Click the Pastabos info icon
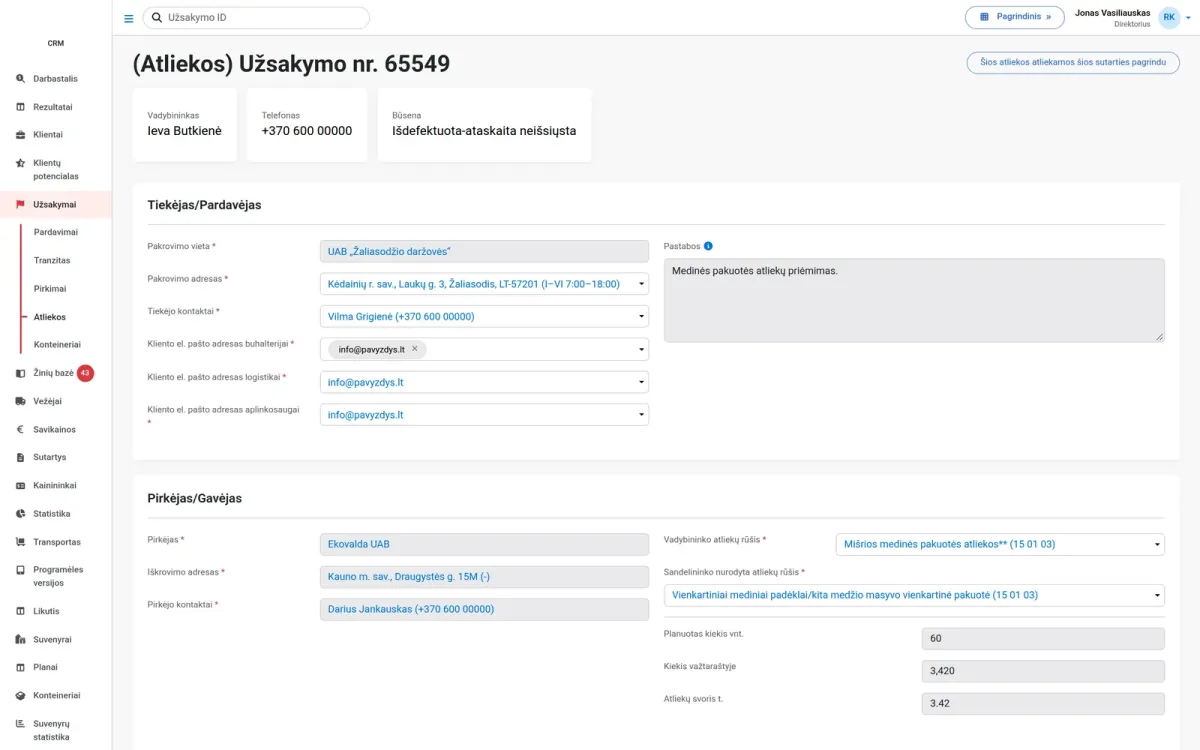 tap(708, 246)
